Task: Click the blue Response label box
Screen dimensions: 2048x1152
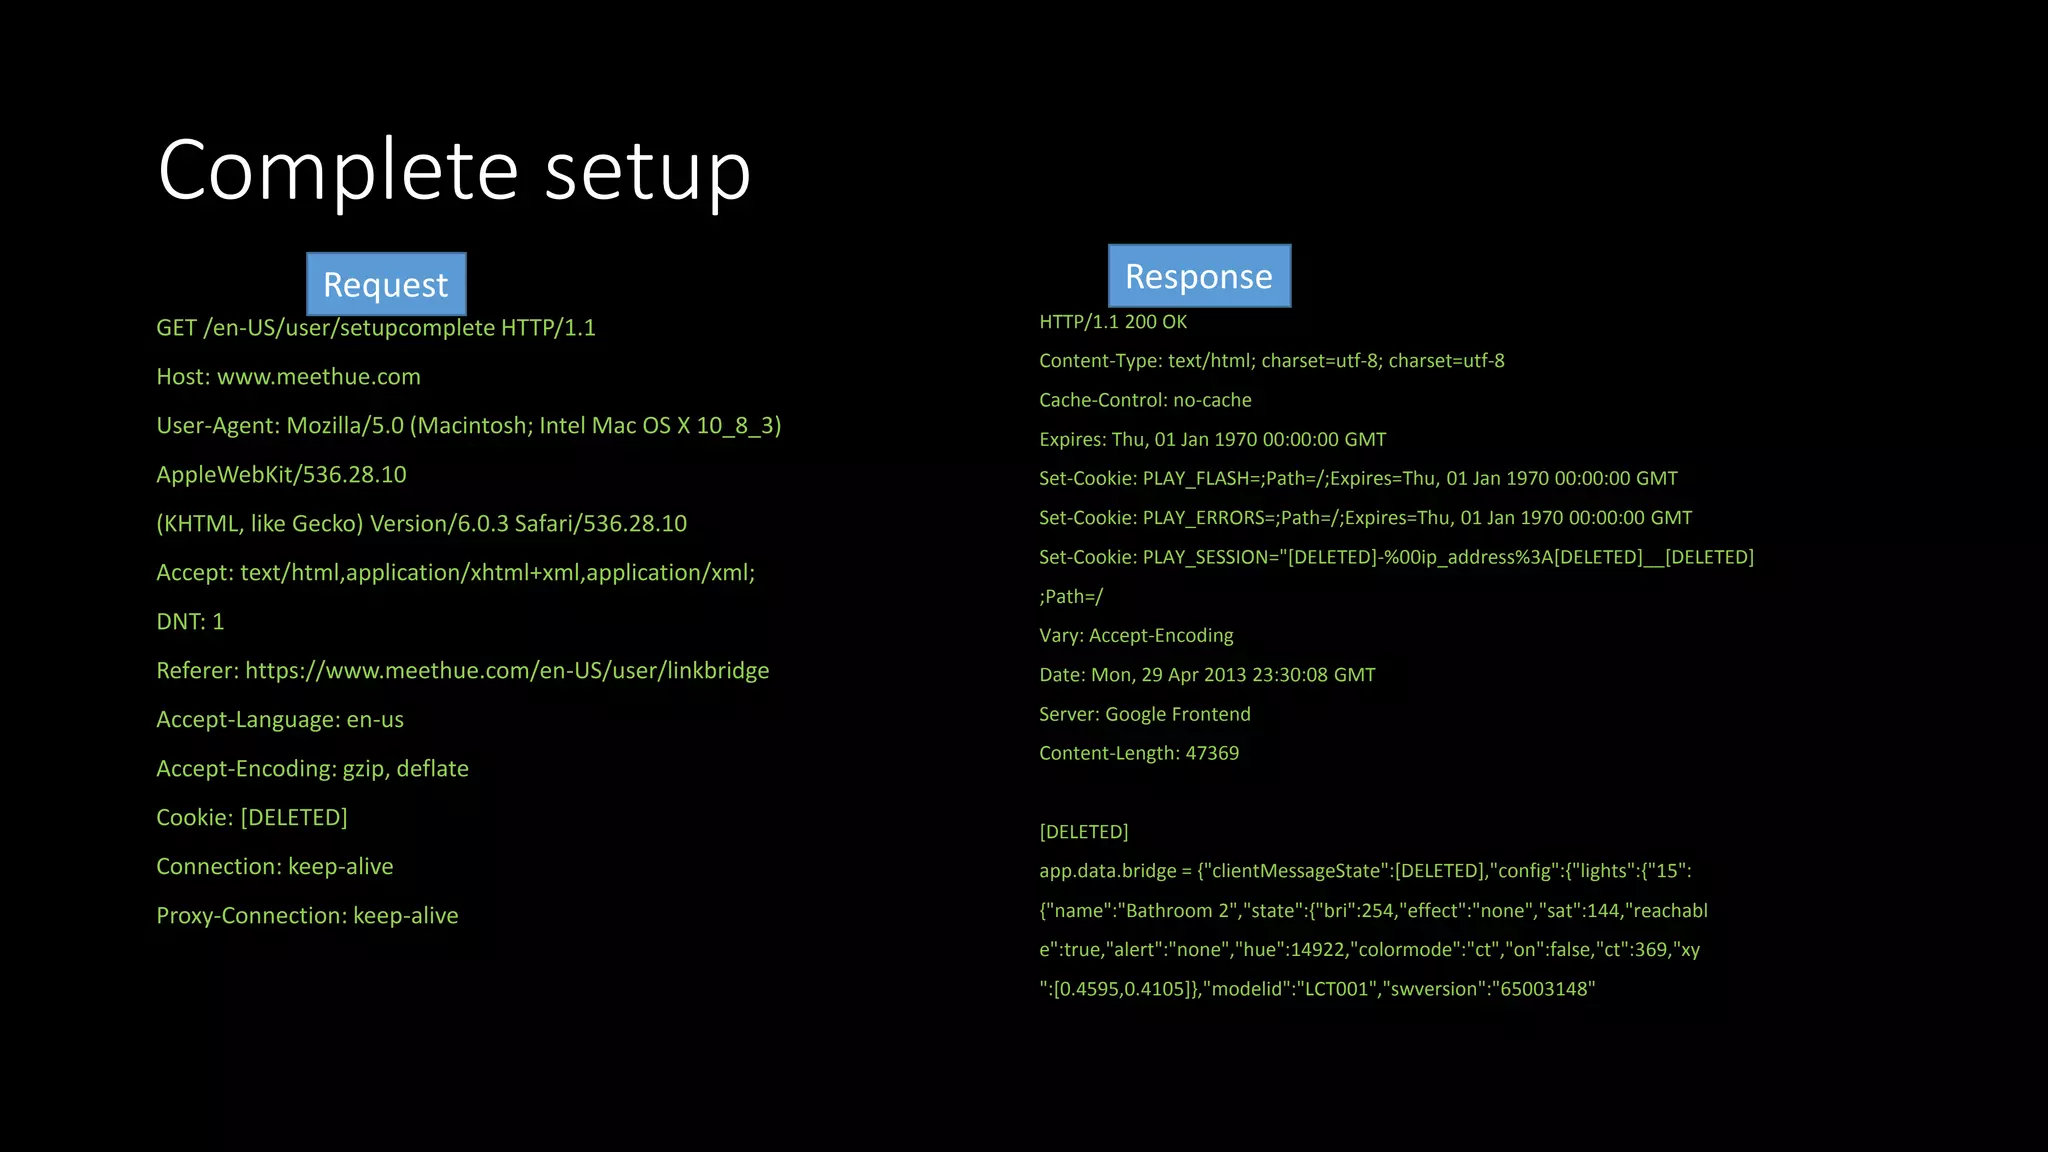Action: [x=1199, y=276]
